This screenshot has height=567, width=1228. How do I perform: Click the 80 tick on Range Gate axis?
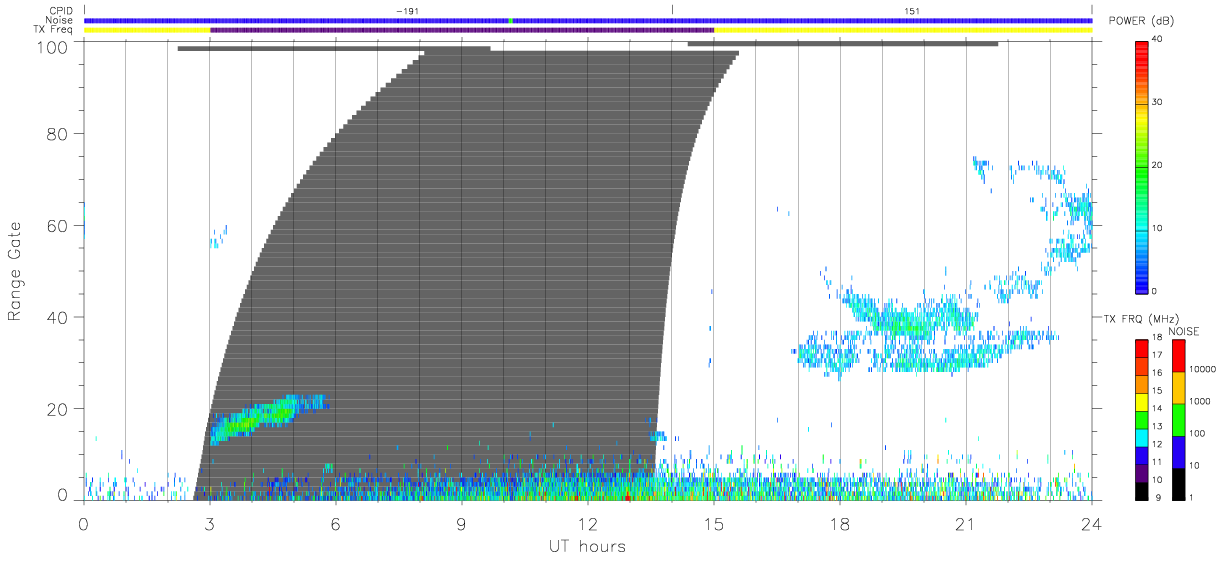(x=56, y=133)
